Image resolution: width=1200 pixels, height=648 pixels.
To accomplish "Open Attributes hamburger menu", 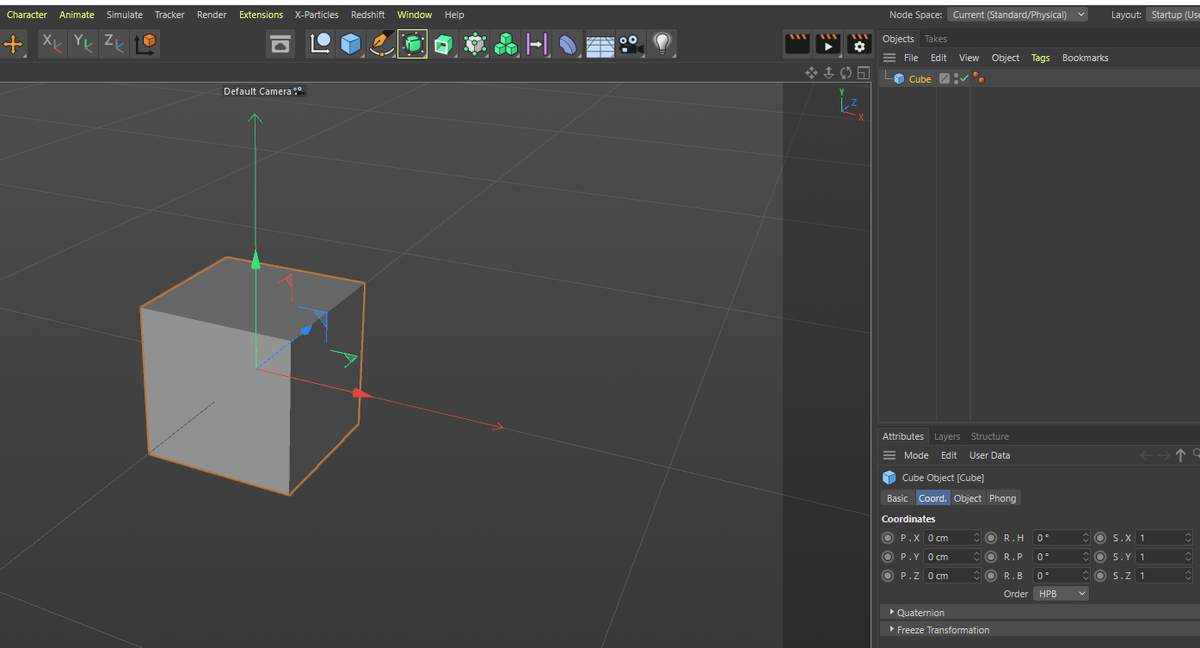I will click(889, 455).
